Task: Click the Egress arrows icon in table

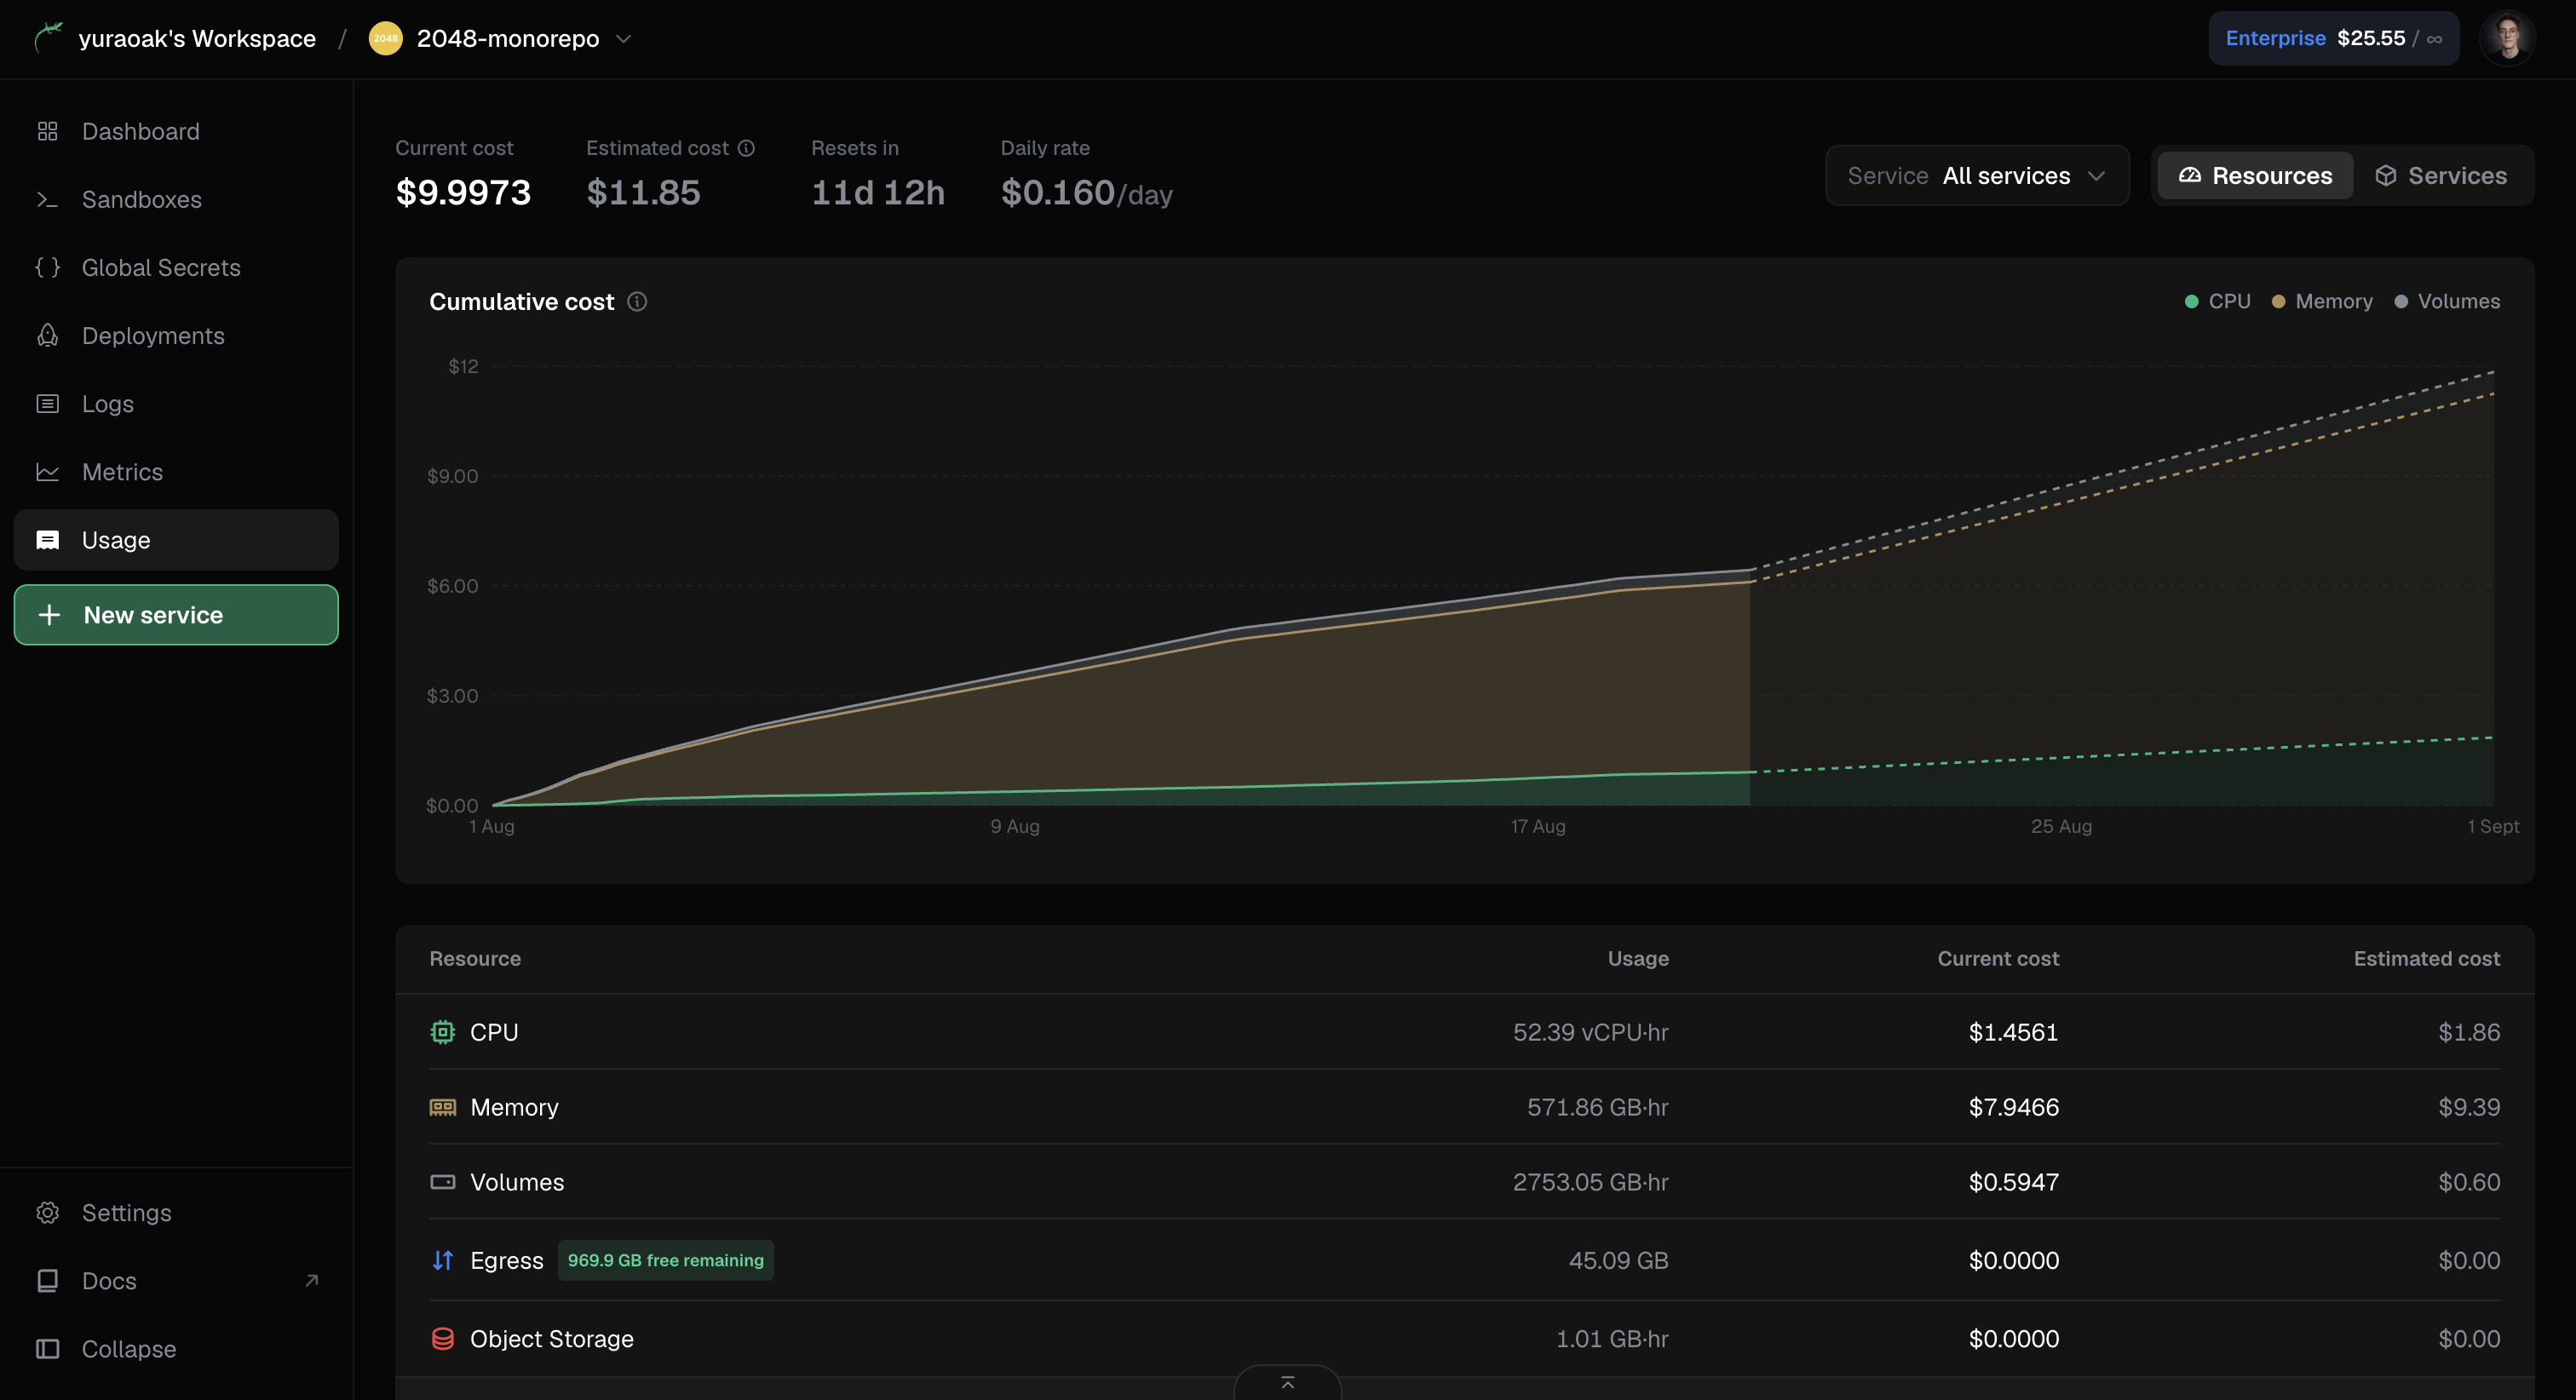Action: (x=442, y=1260)
